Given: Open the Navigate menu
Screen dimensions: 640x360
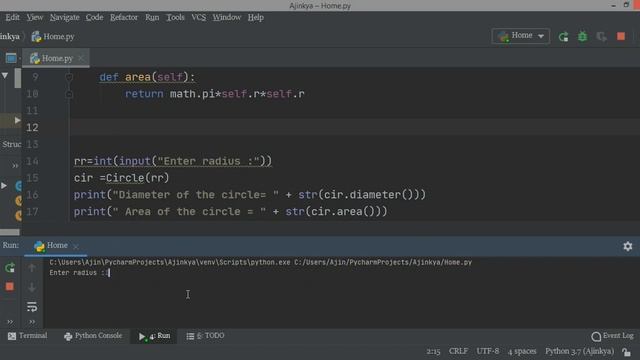Looking at the screenshot, I should (x=64, y=18).
